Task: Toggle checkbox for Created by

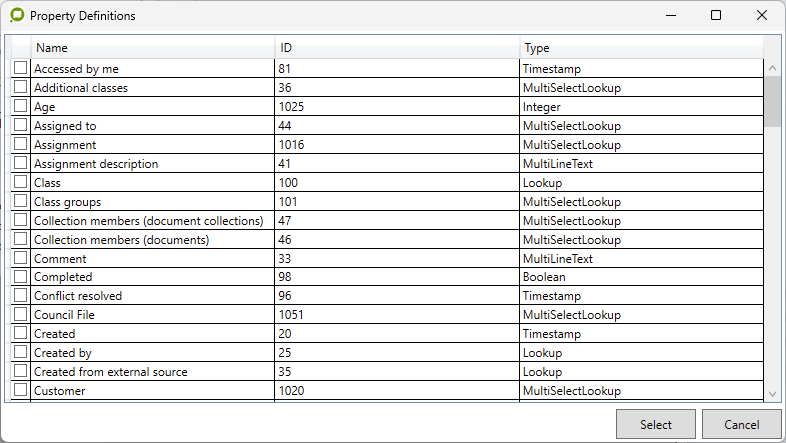Action: (20, 353)
